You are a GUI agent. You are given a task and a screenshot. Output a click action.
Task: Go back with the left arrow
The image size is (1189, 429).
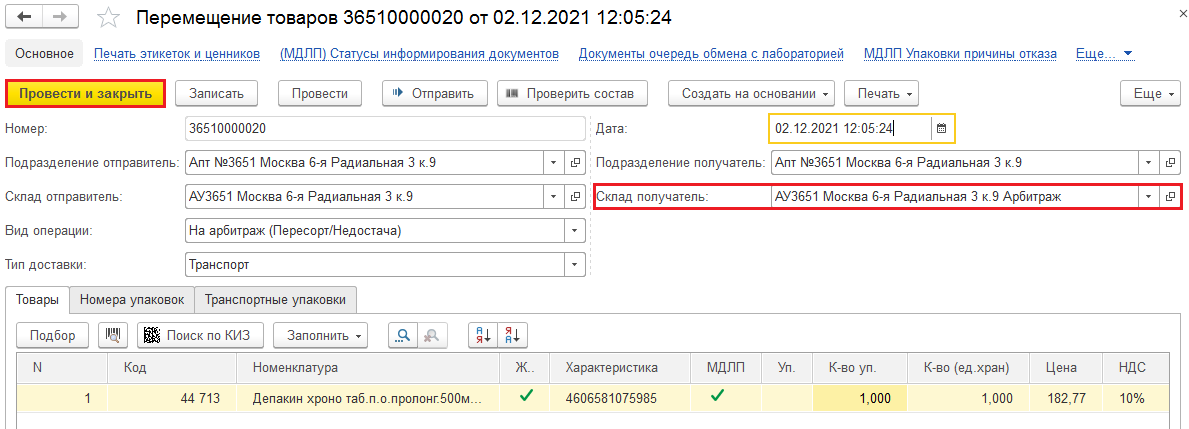pos(25,18)
